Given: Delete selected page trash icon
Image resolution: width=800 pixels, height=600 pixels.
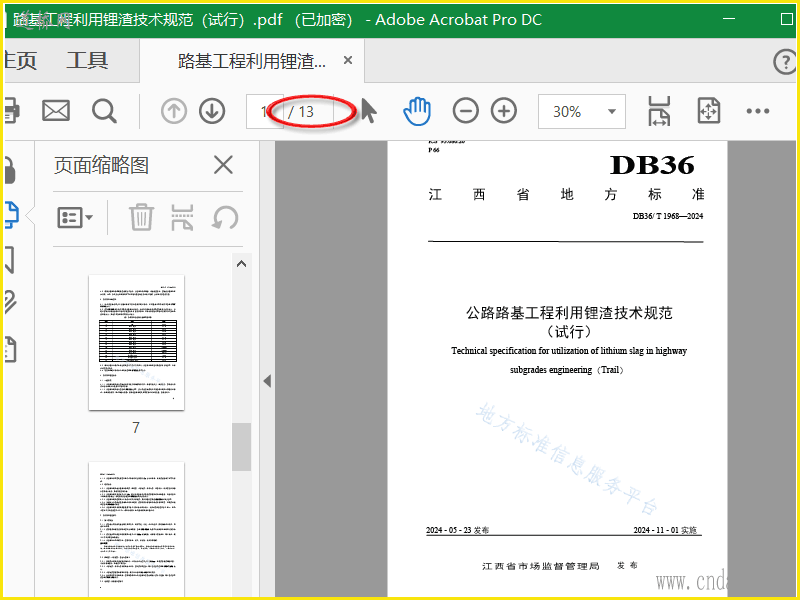Looking at the screenshot, I should pos(141,217).
